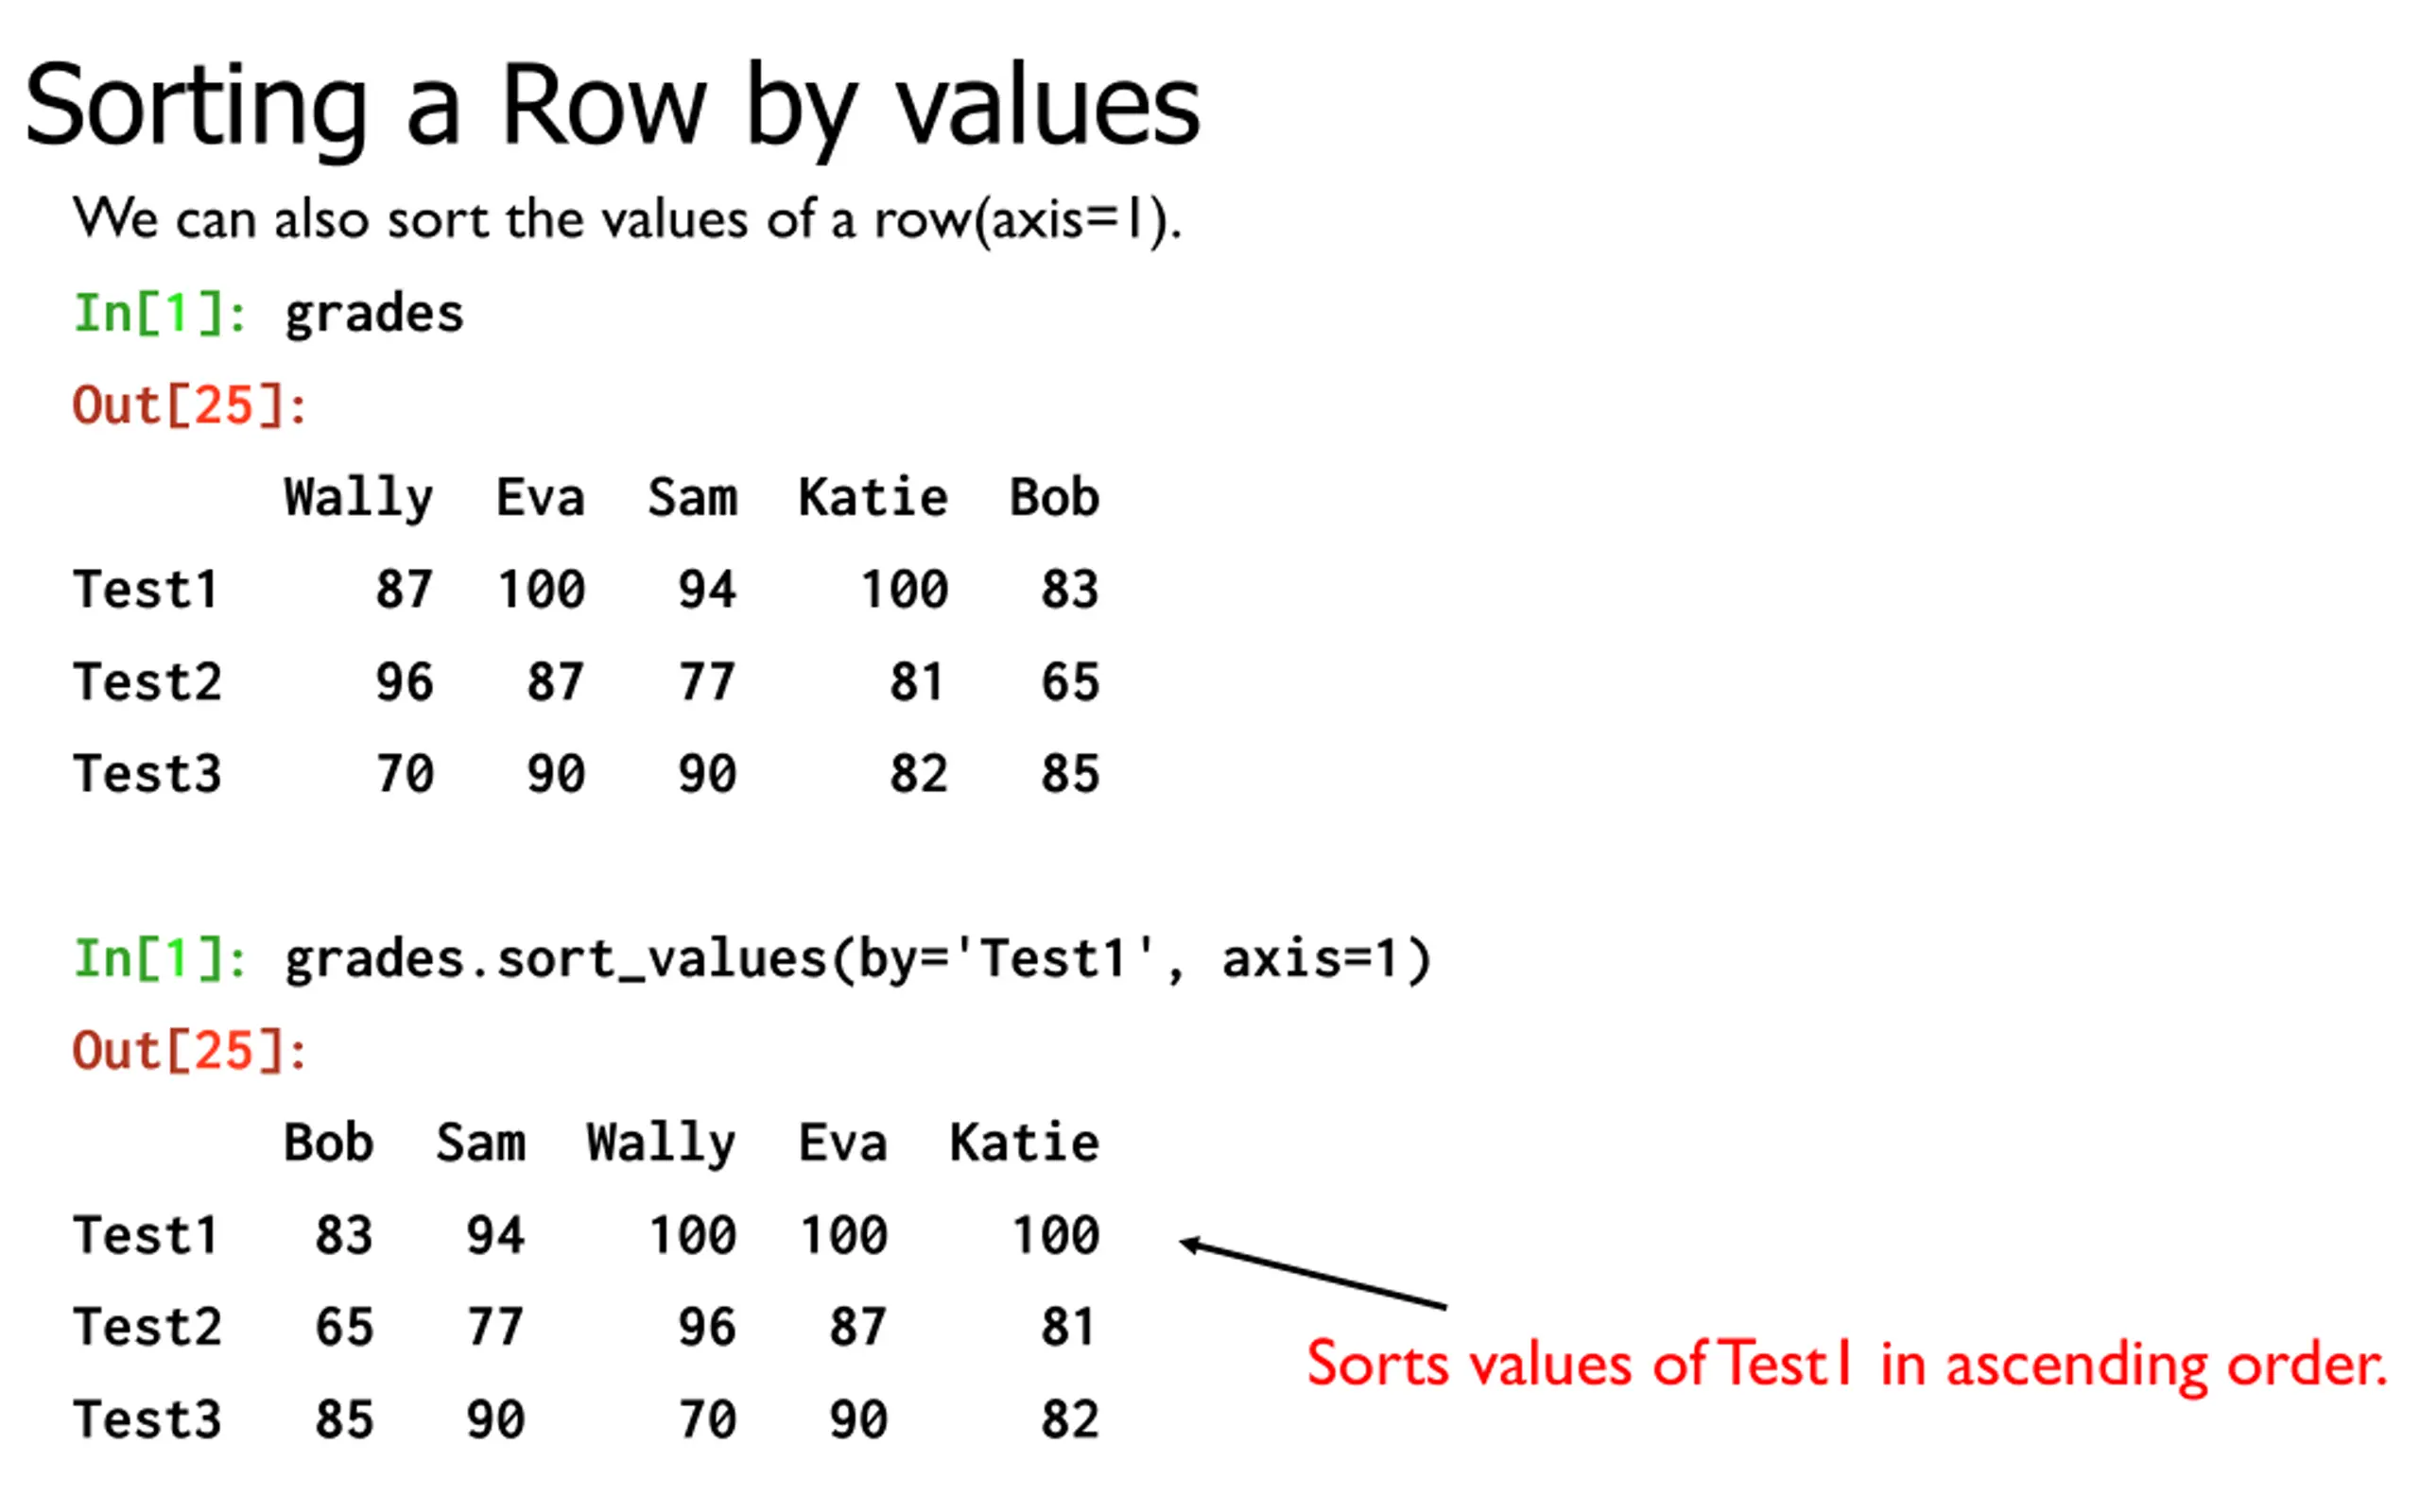The height and width of the screenshot is (1512, 2420).
Task: Select the Bob column header in the sorted table
Action: pos(329,1142)
